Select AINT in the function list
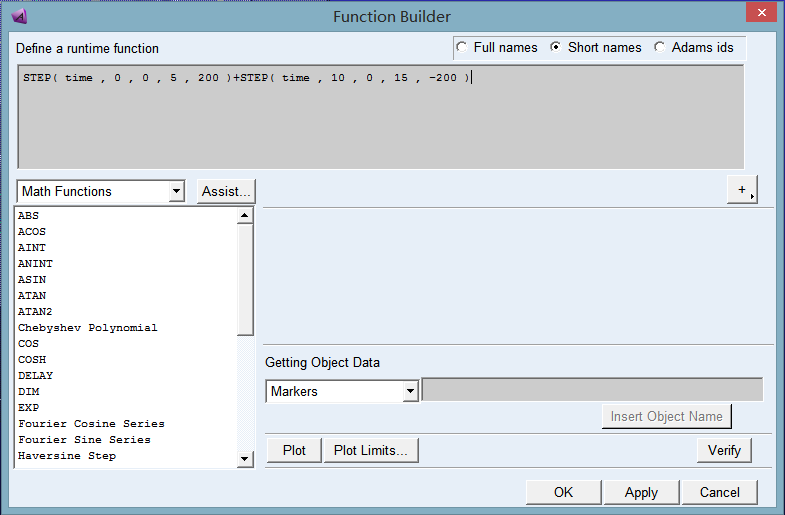Screen dimensions: 785x515 tap(32, 247)
